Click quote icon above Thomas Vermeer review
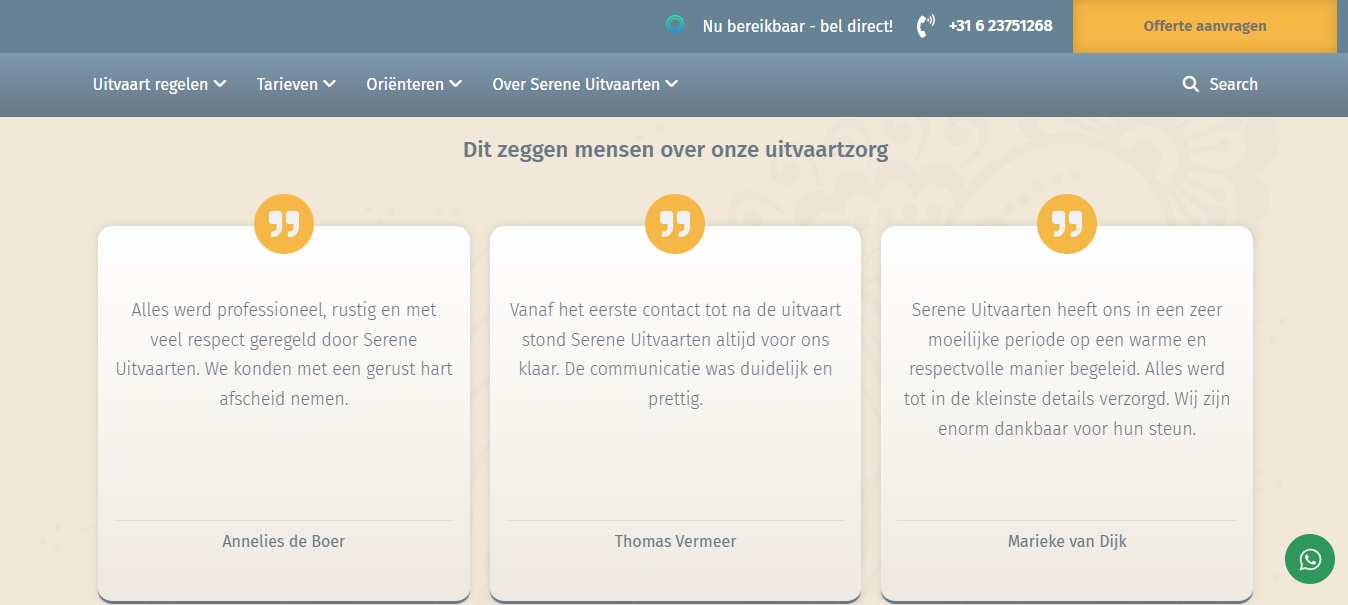The width and height of the screenshot is (1348, 605). pos(675,224)
